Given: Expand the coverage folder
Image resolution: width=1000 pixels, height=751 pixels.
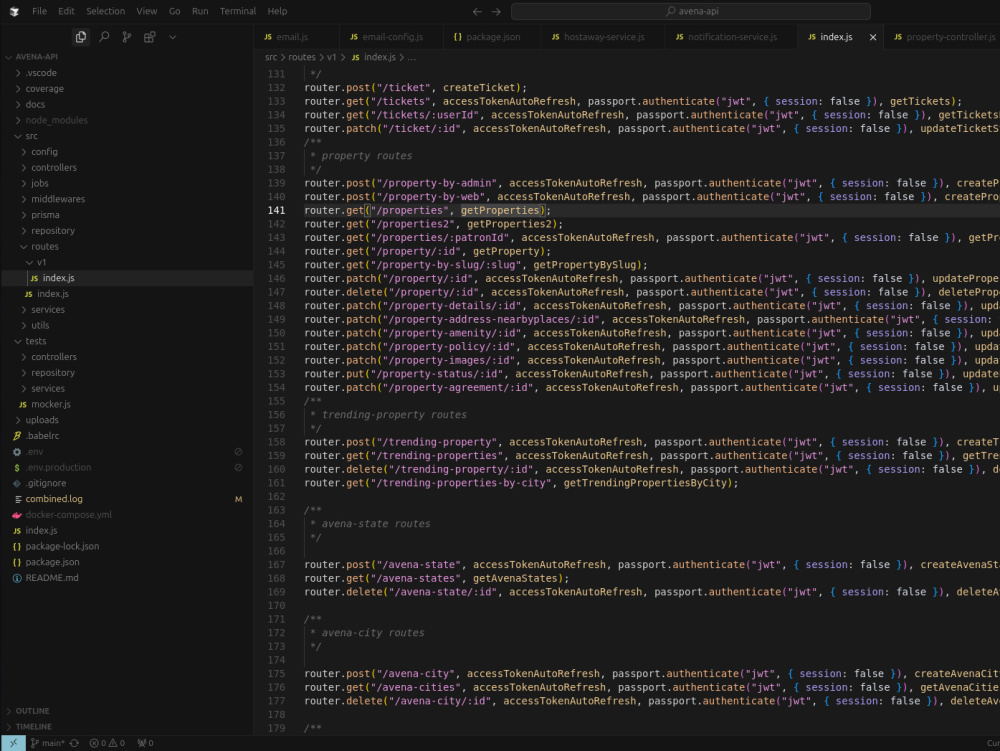Looking at the screenshot, I should (128, 89).
